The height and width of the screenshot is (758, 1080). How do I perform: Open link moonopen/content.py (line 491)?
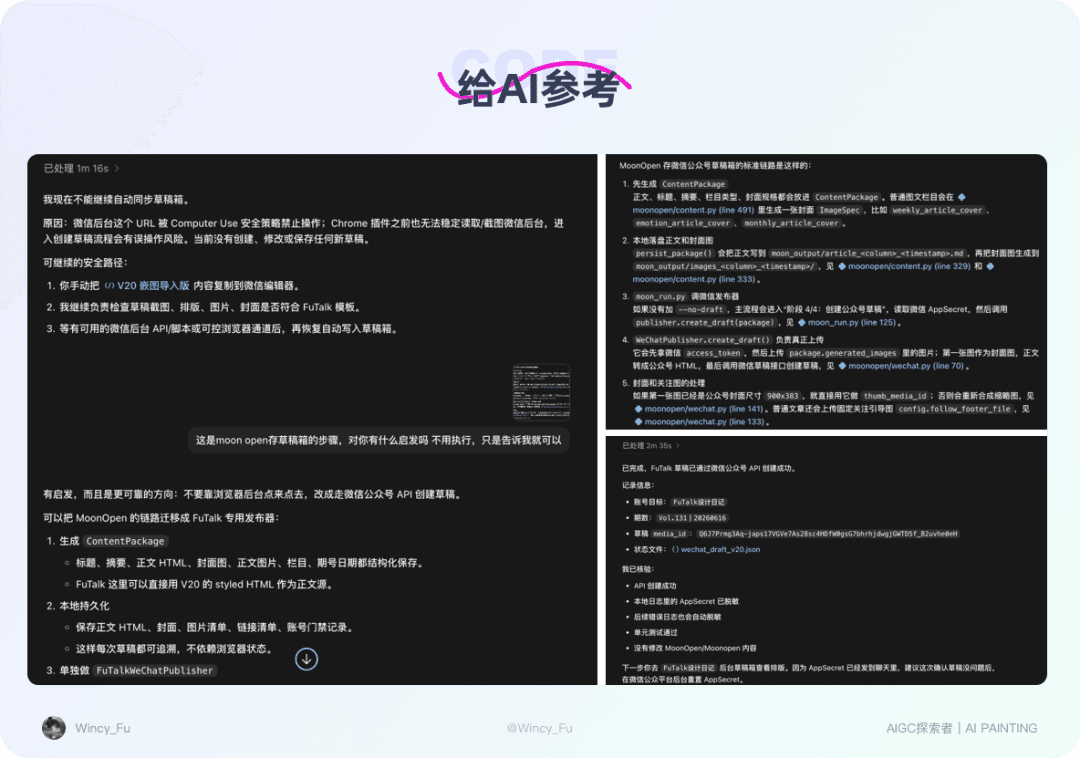coord(693,210)
